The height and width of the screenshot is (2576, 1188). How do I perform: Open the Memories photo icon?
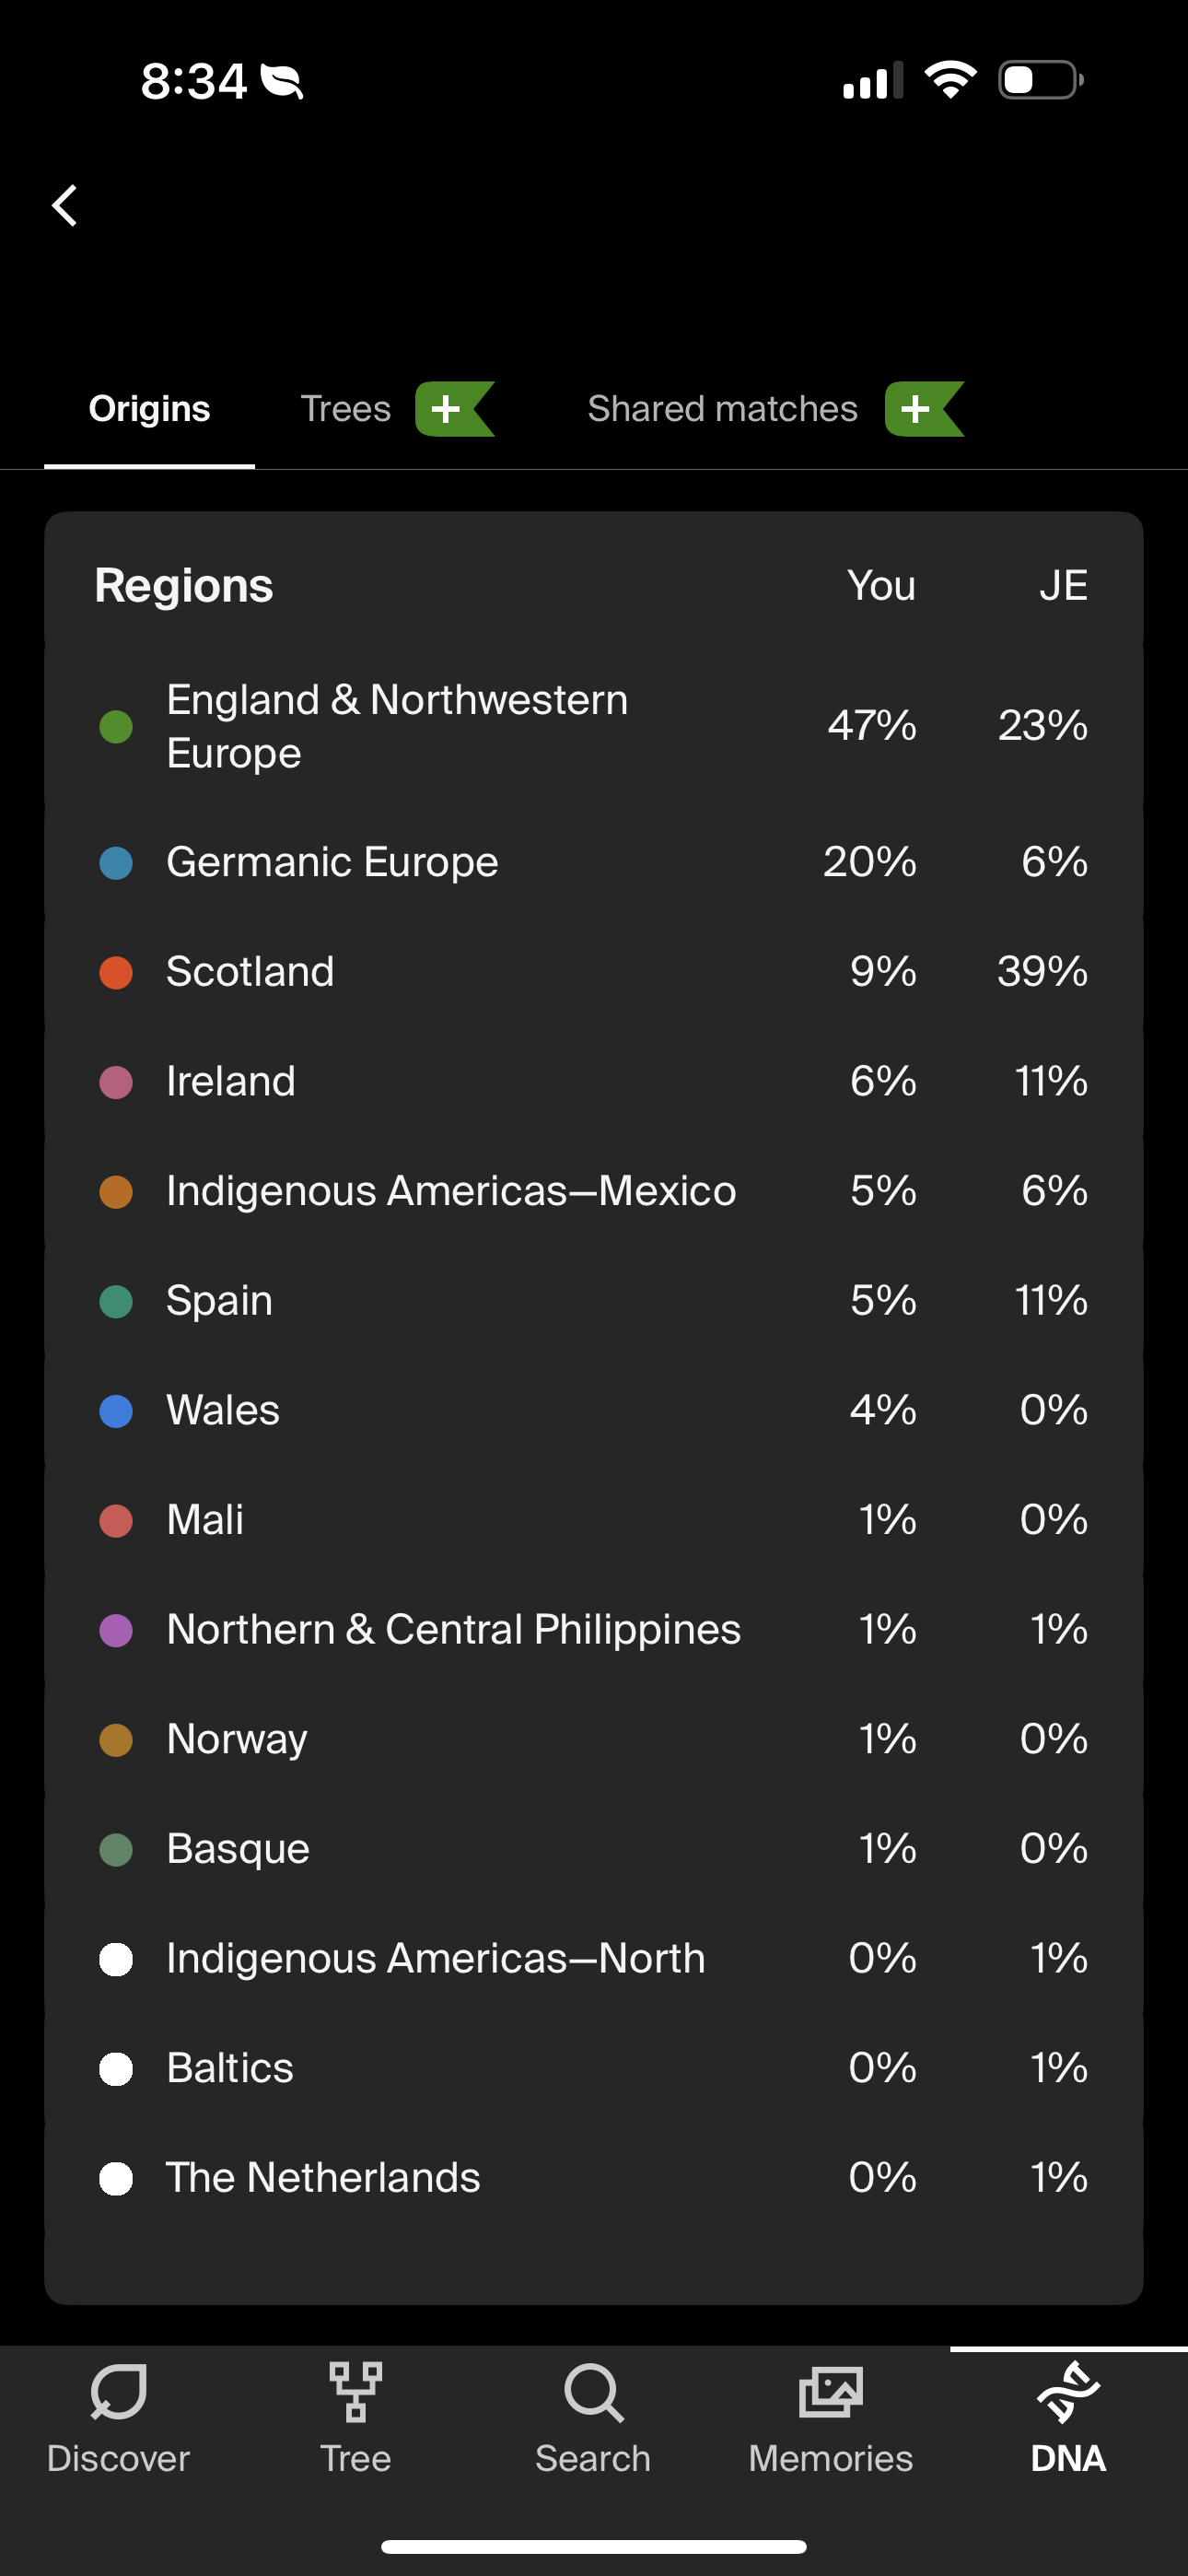pos(831,2392)
